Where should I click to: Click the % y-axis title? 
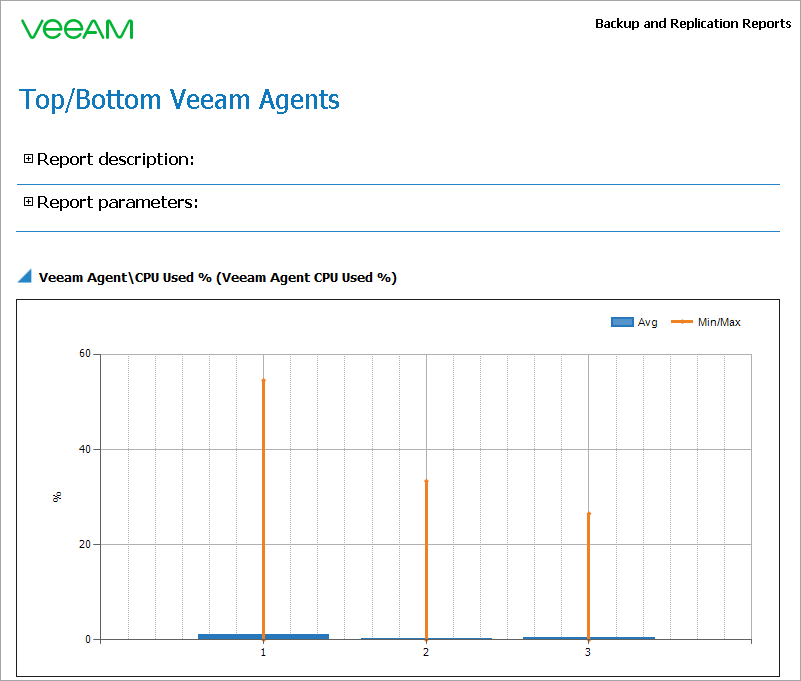click(57, 497)
